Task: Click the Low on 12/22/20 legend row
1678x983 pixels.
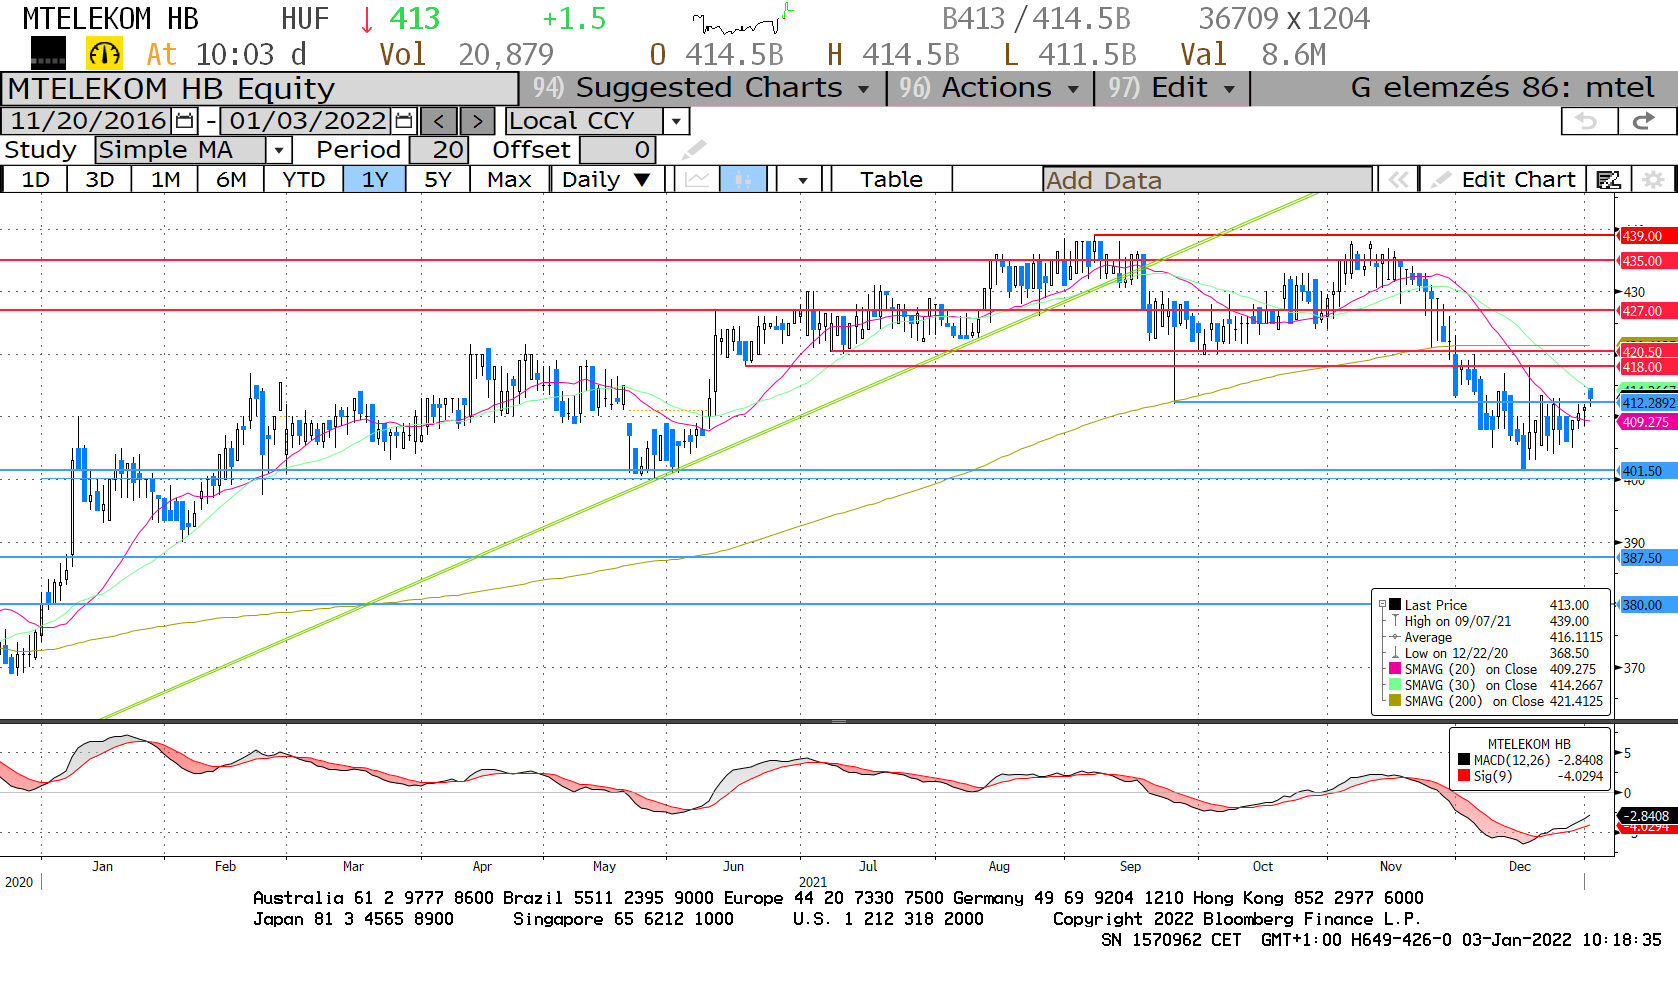Action: coord(1496,653)
